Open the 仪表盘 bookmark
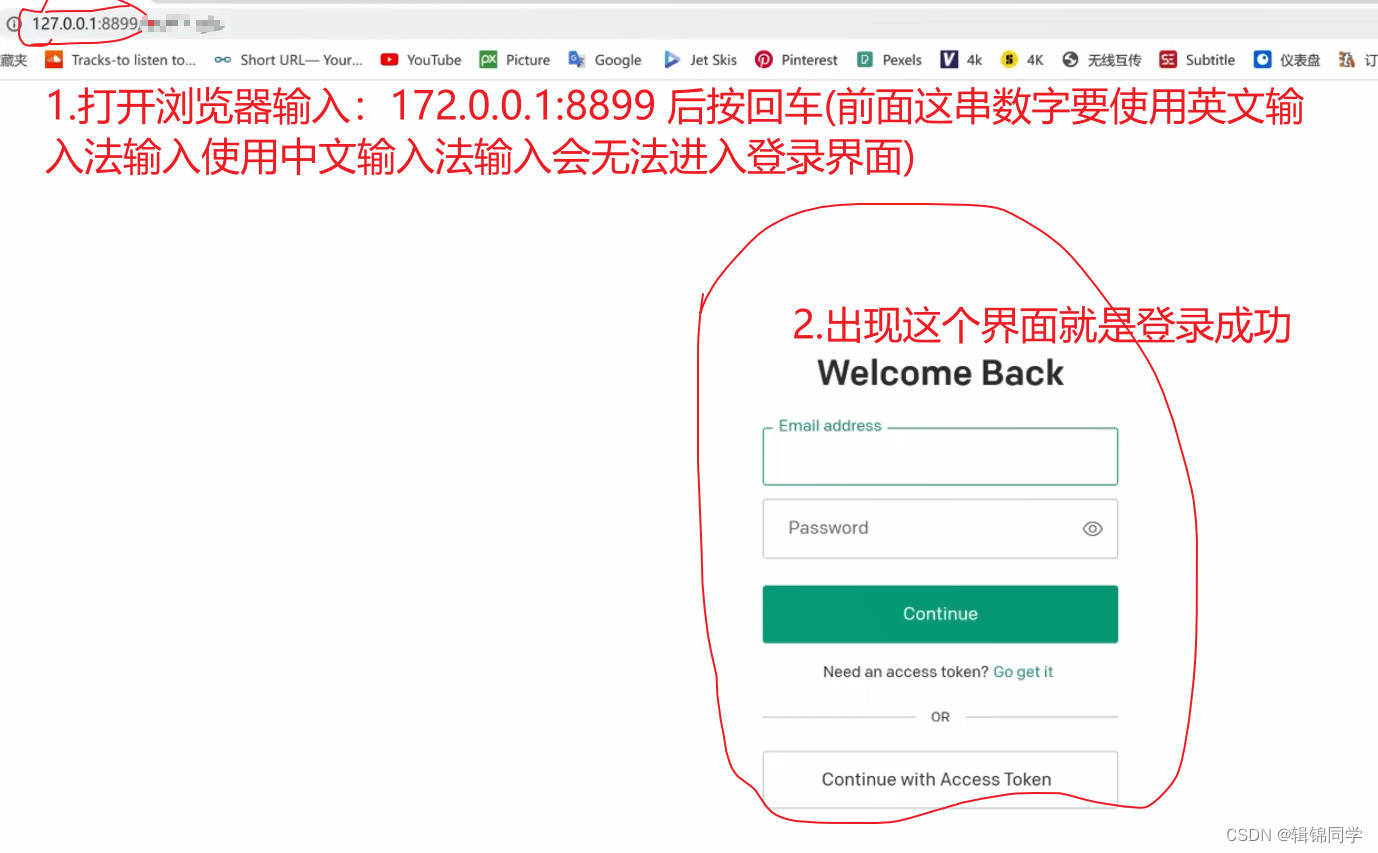 tap(1287, 60)
